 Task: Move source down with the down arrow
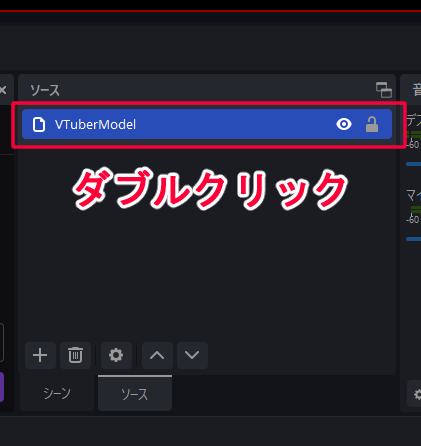tap(192, 355)
